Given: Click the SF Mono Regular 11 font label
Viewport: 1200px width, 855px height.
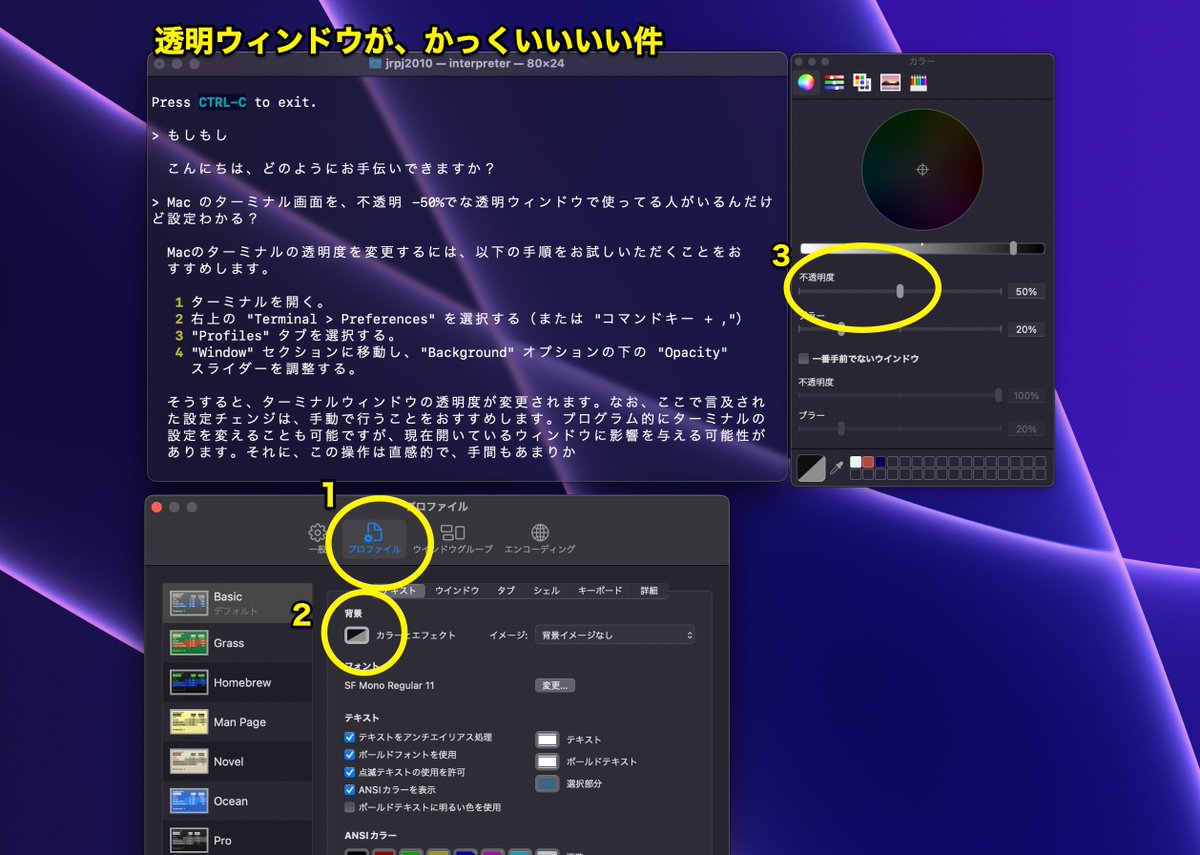Looking at the screenshot, I should [x=390, y=685].
